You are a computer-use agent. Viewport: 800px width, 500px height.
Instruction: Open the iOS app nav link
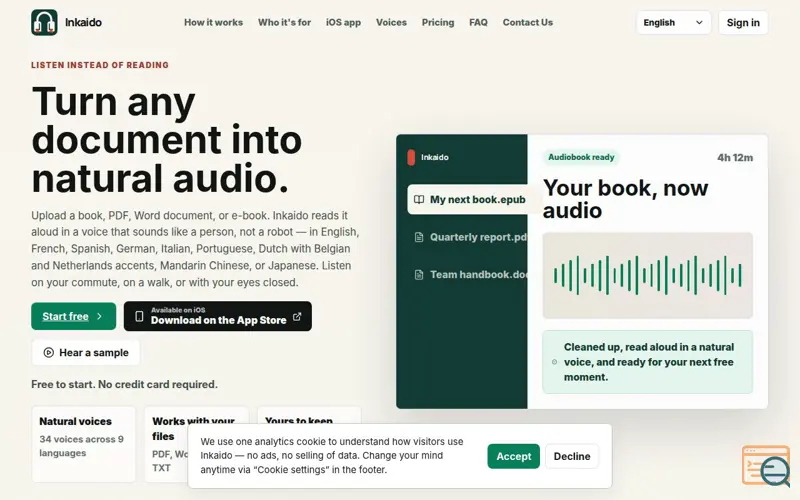click(343, 22)
